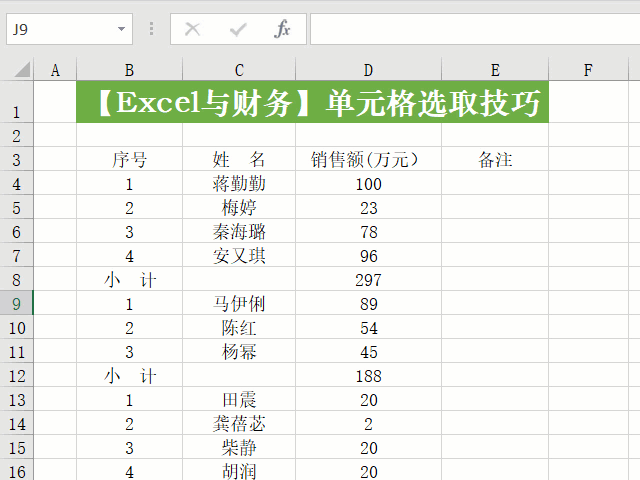The width and height of the screenshot is (640, 480).
Task: Click the formula bar options dots handle
Action: pos(151,29)
